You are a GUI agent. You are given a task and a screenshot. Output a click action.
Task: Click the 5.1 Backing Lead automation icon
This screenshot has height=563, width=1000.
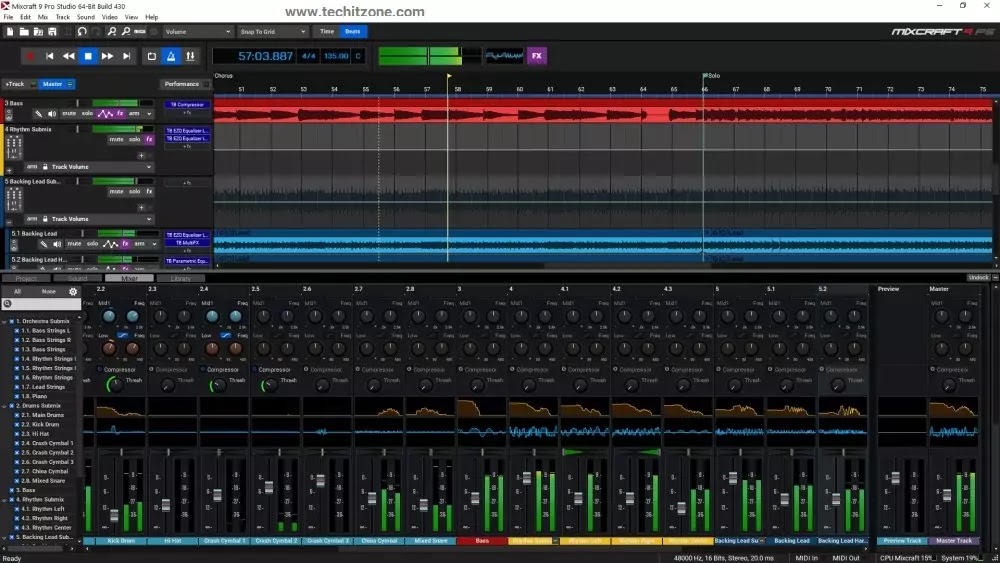click(x=110, y=244)
